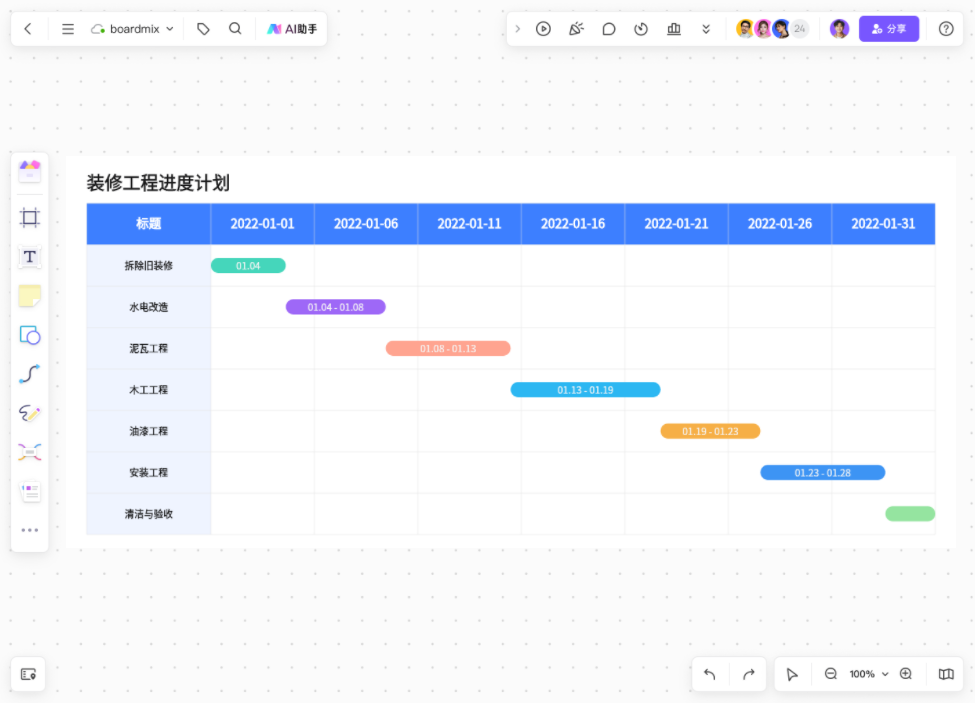The width and height of the screenshot is (976, 704).
Task: Click the 2022-01-26 column header
Action: coord(780,224)
